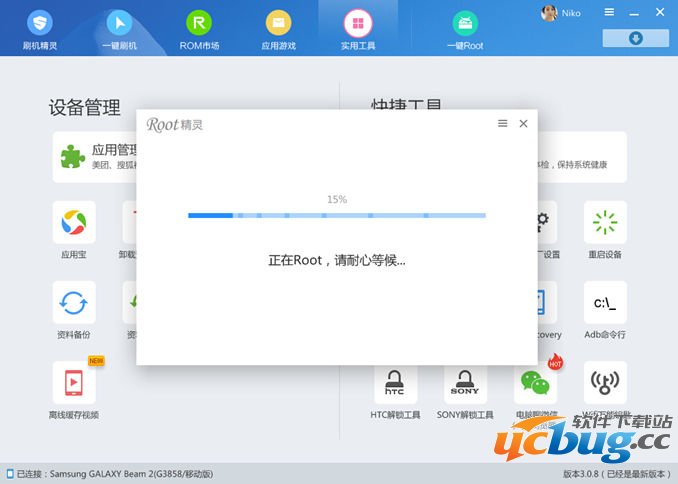This screenshot has height=484, width=678.
Task: Open the WeChat 电脑版微信 icon
Action: (x=535, y=387)
